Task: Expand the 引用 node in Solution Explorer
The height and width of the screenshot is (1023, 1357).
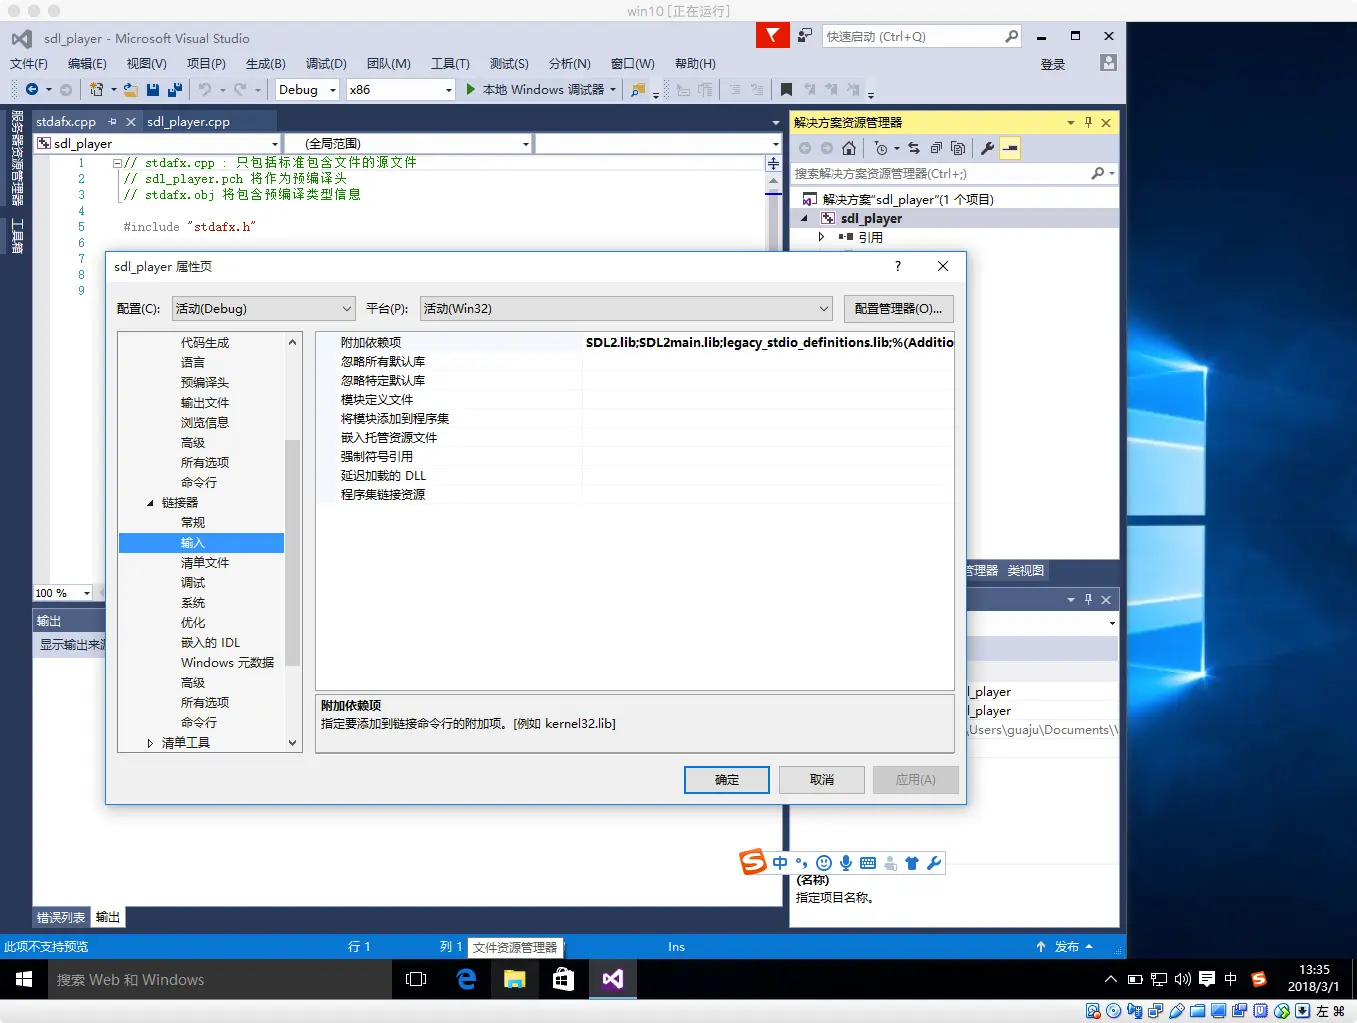Action: tap(822, 237)
